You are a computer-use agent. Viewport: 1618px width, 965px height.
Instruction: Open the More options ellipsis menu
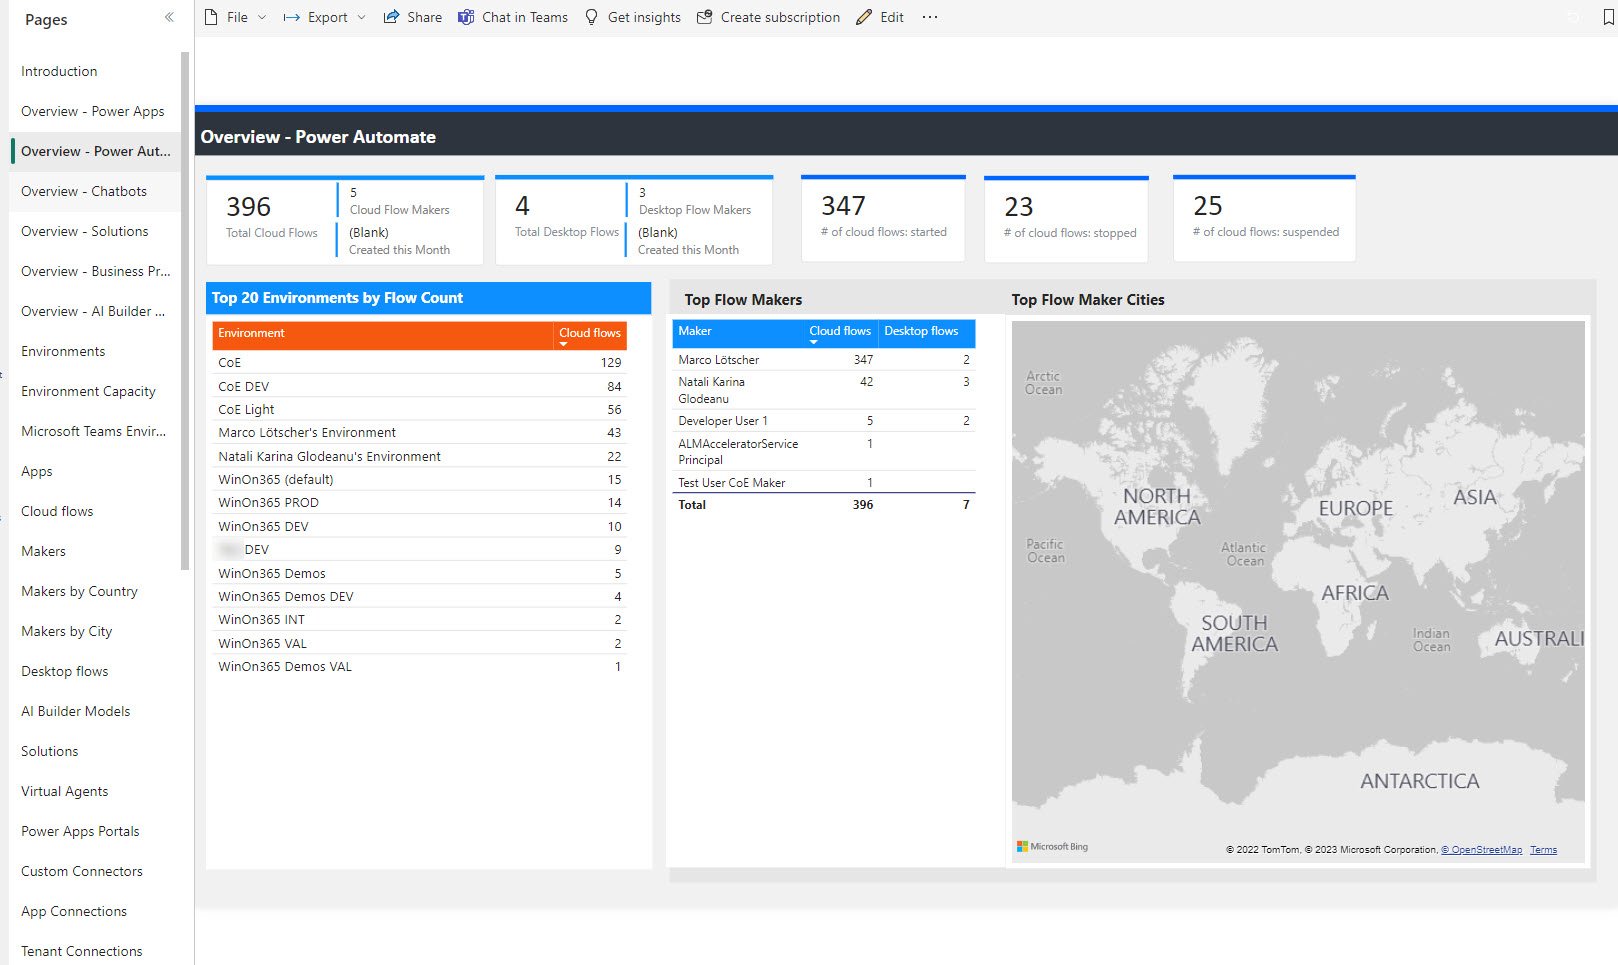coord(930,17)
